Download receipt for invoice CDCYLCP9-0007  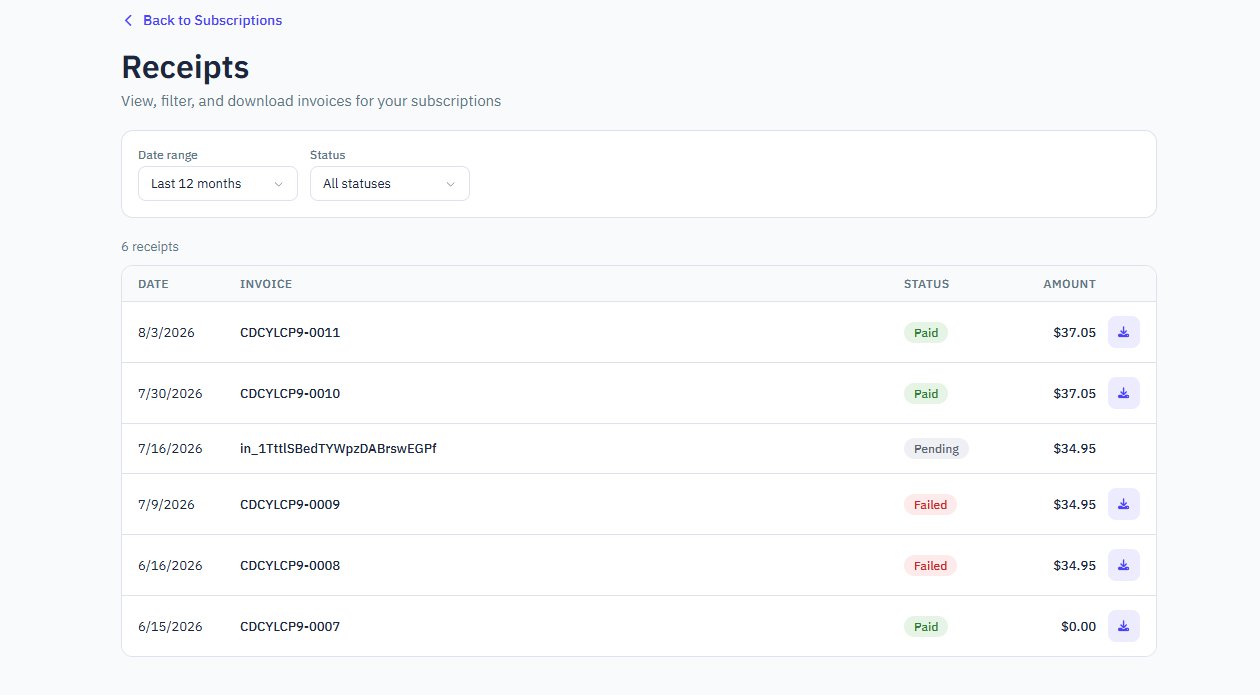1124,626
